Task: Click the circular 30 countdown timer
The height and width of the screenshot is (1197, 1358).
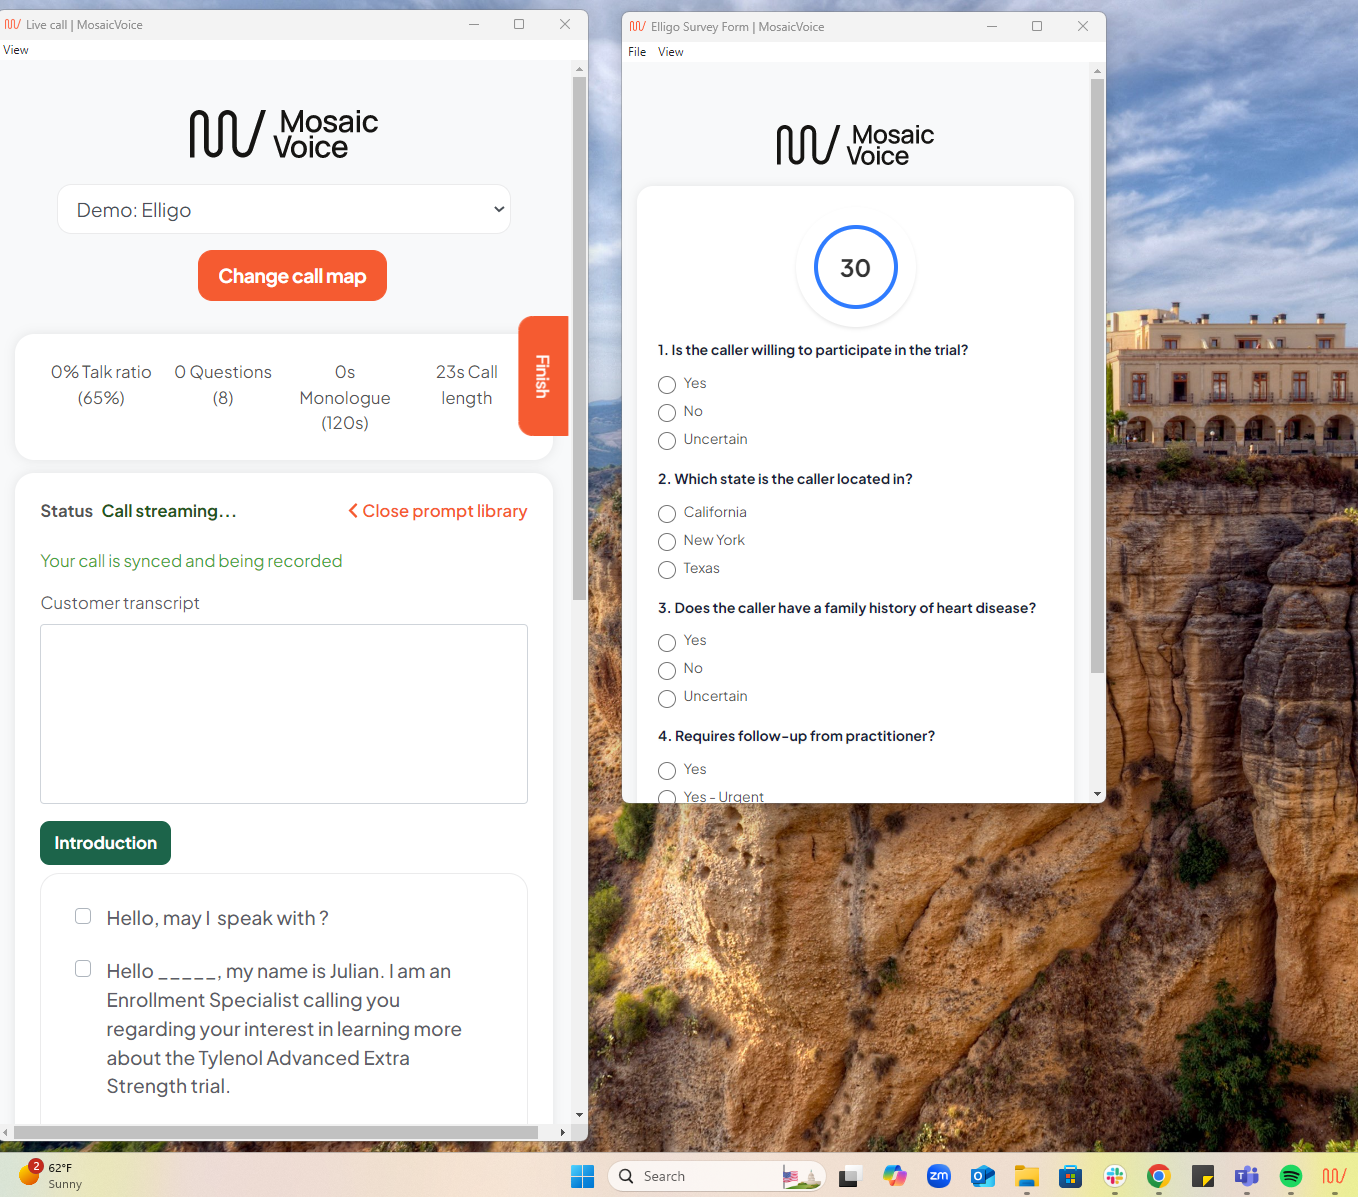Action: pos(855,268)
